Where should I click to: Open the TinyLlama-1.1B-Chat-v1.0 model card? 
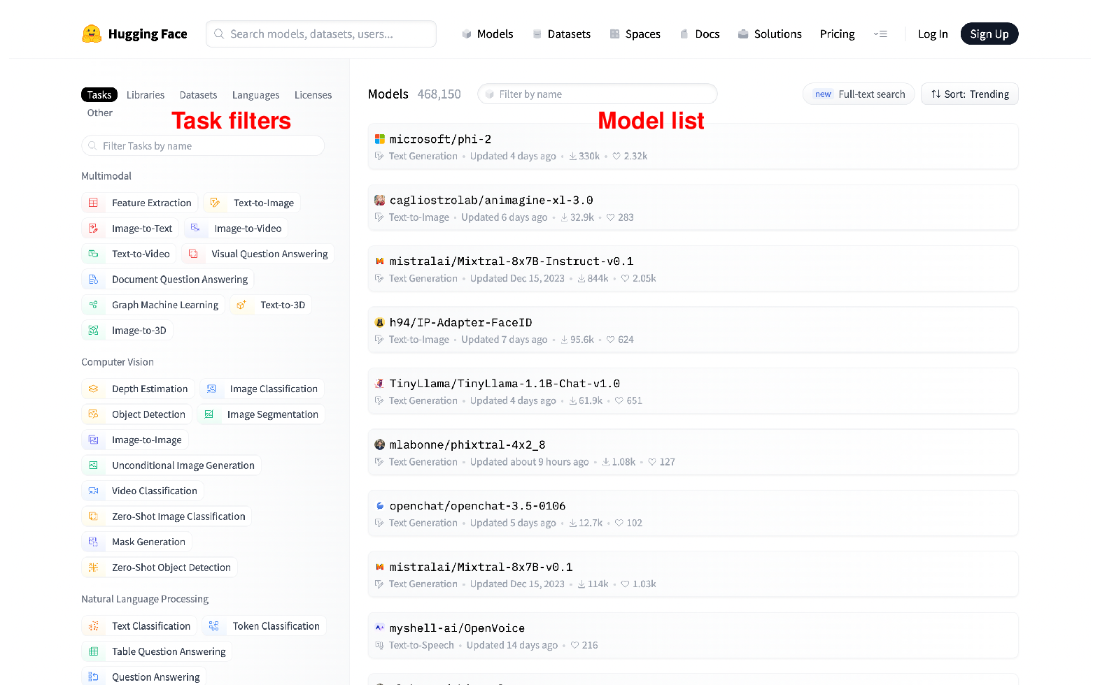(x=692, y=391)
